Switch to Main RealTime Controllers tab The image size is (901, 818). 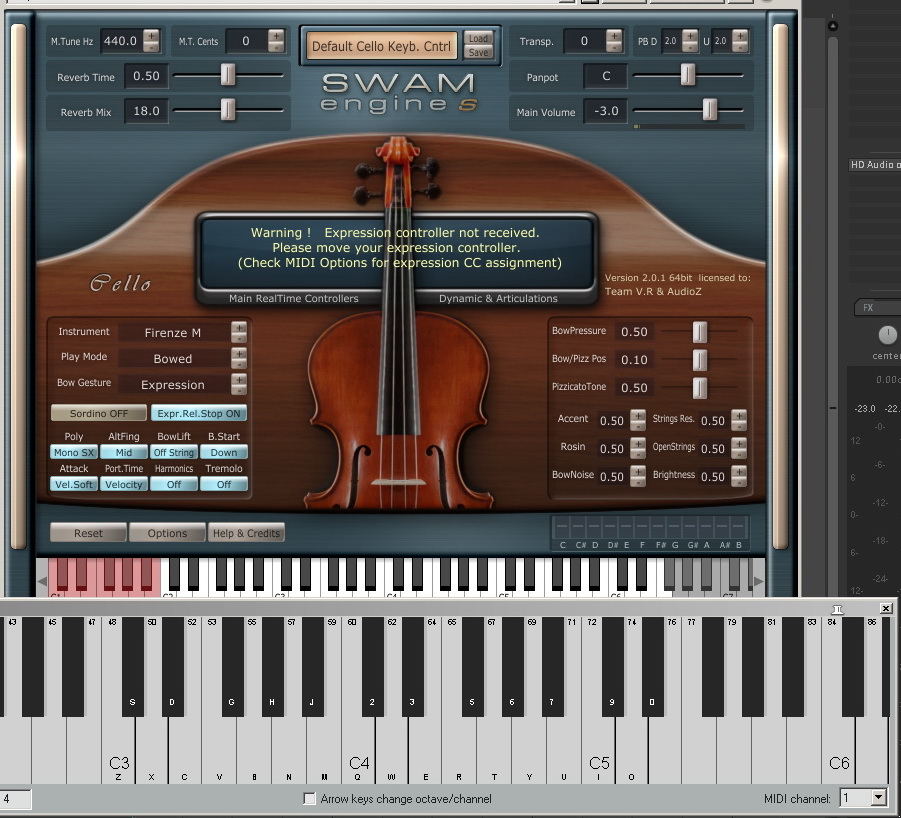tap(294, 298)
